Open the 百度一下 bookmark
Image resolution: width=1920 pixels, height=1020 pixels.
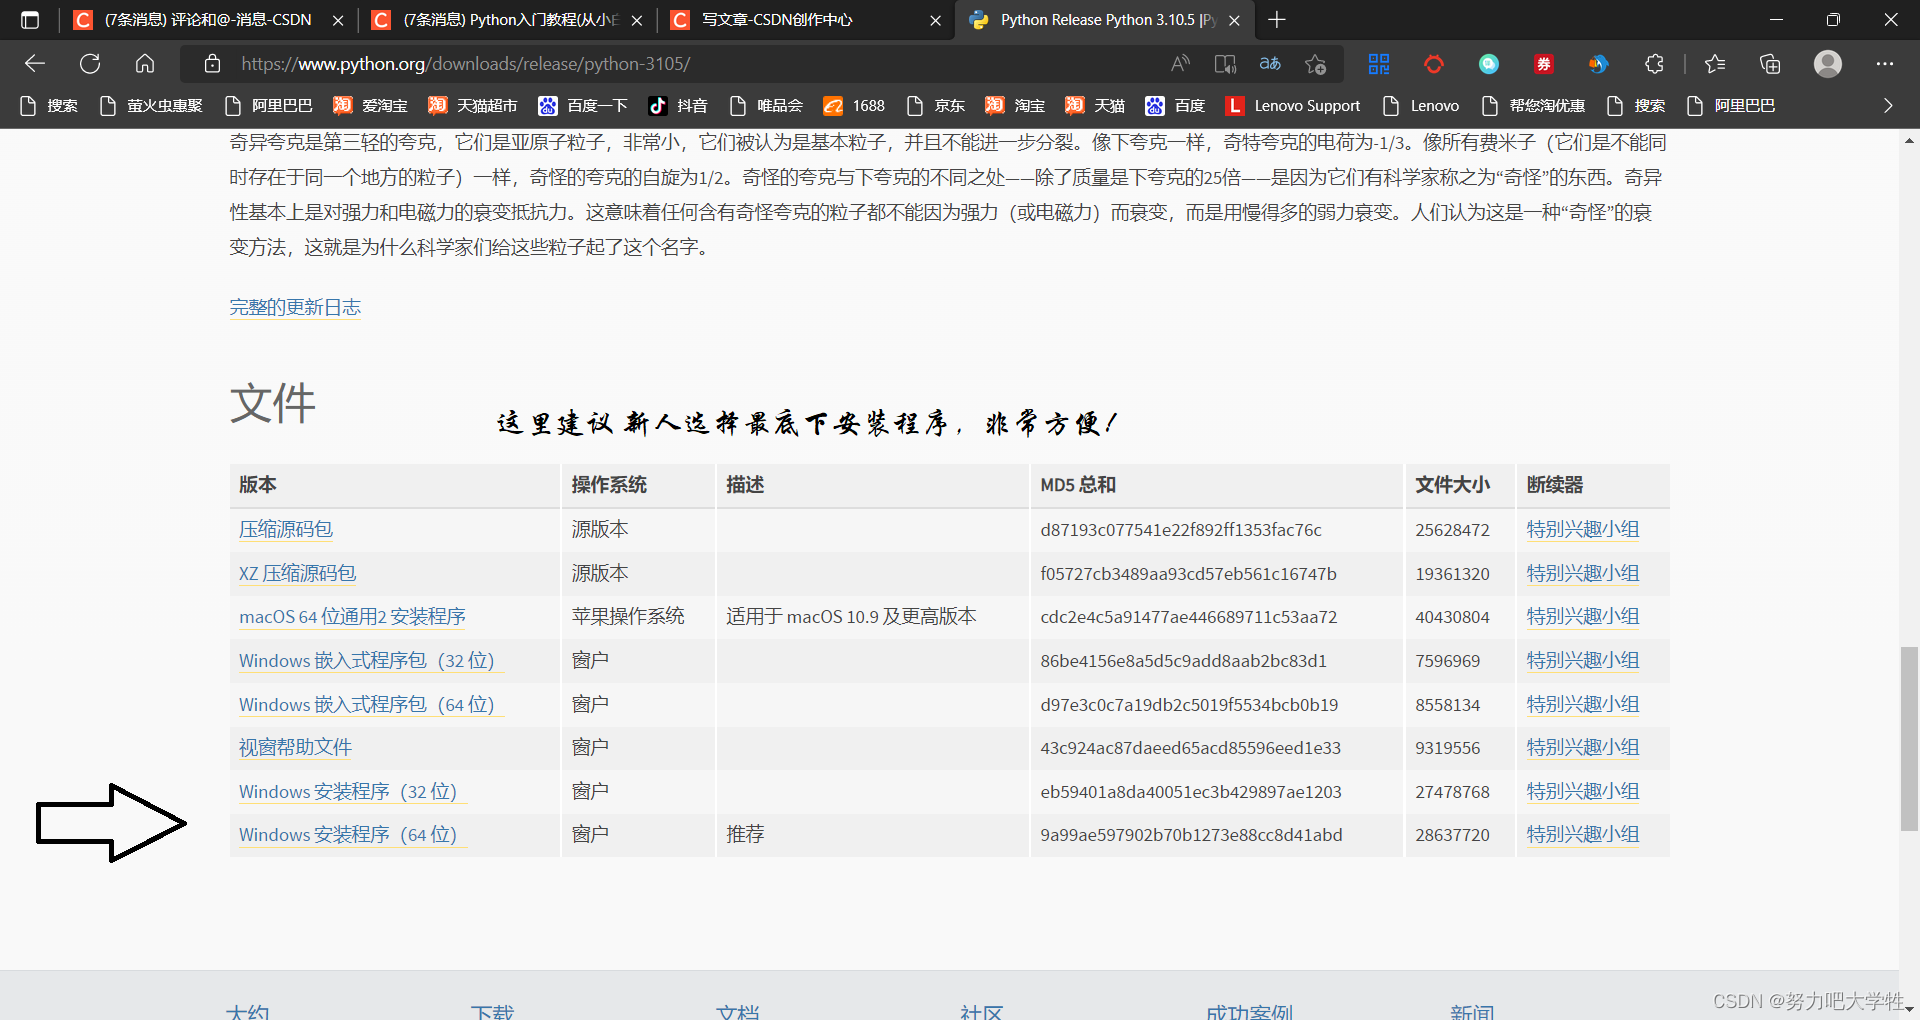pyautogui.click(x=584, y=105)
